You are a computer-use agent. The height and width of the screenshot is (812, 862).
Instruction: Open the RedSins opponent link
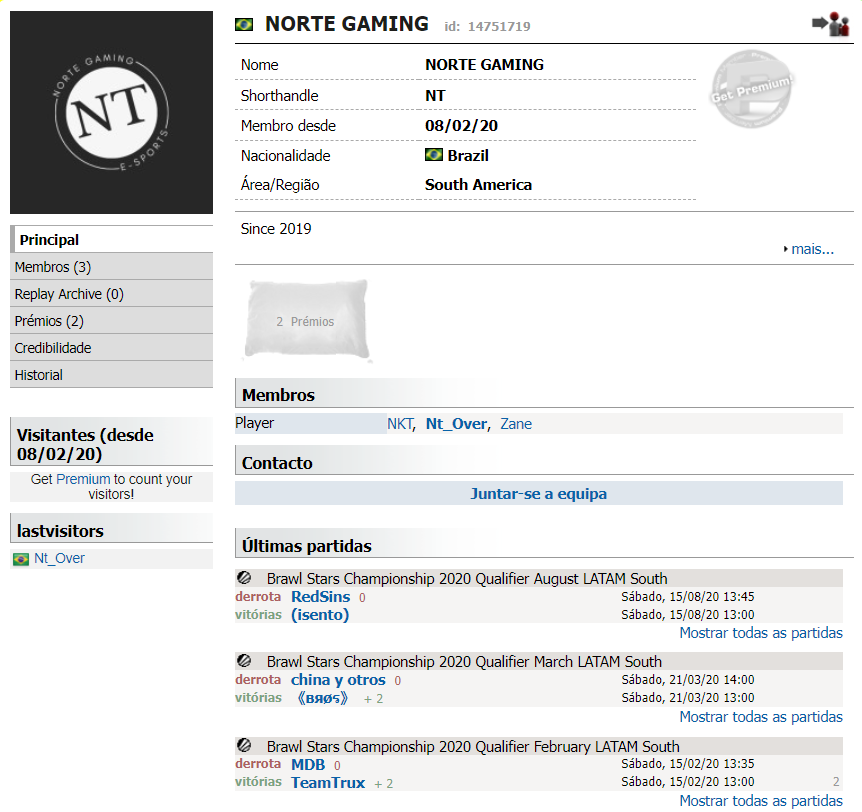point(321,596)
